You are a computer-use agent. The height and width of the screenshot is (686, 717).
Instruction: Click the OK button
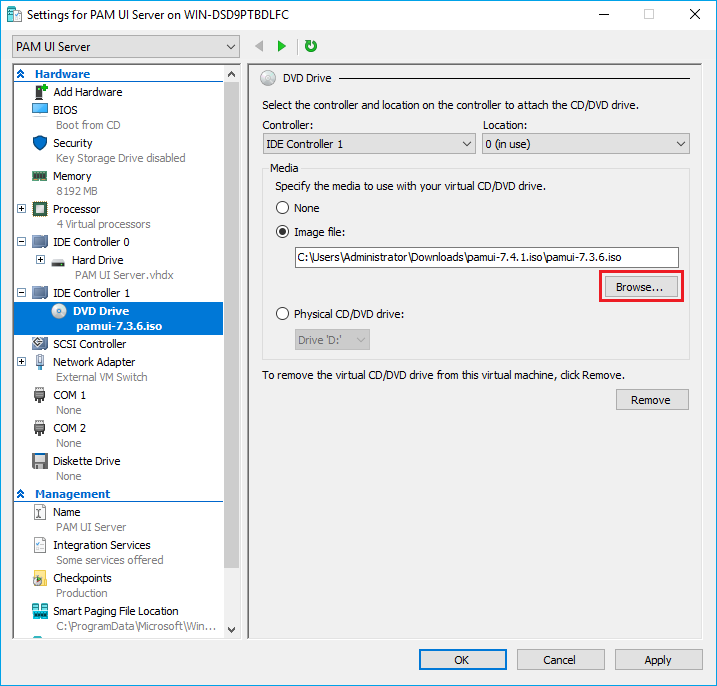pos(463,660)
